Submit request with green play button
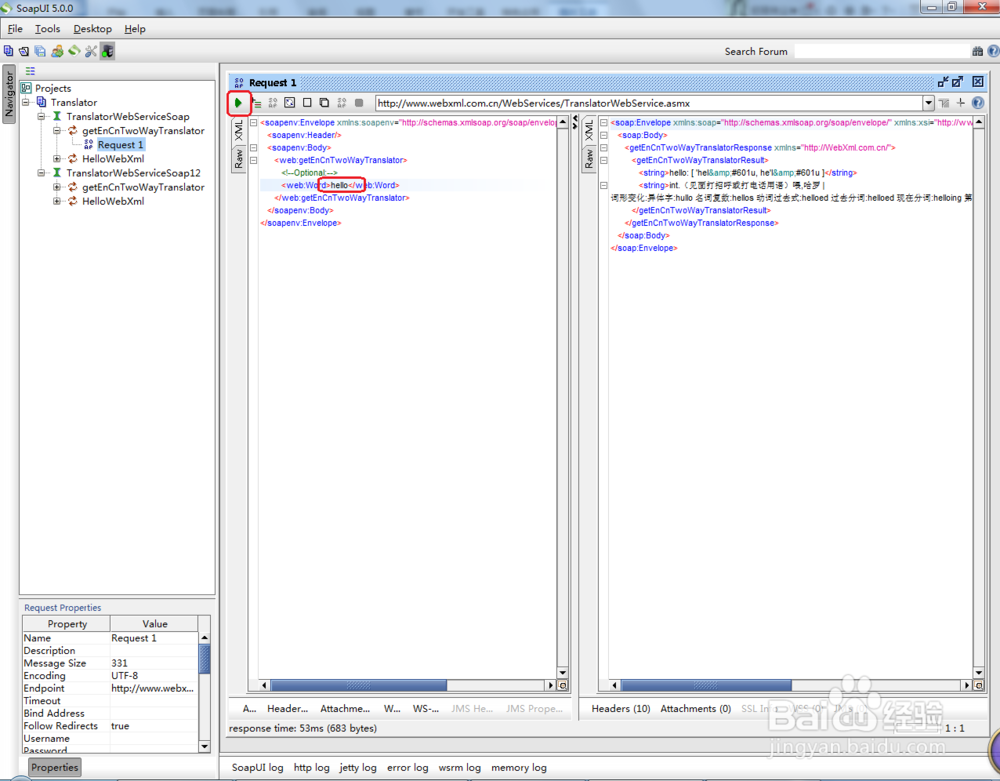1000x781 pixels. [239, 103]
